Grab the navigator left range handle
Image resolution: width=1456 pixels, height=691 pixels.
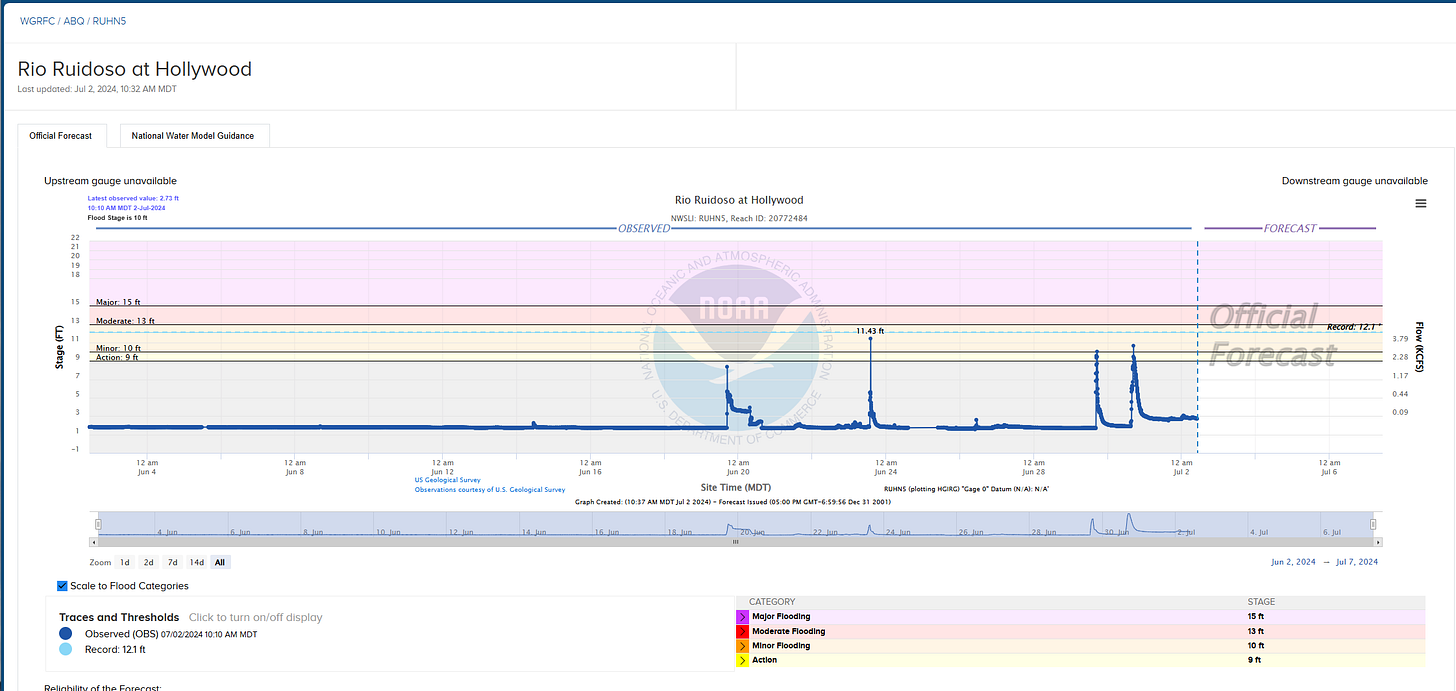tap(98, 523)
